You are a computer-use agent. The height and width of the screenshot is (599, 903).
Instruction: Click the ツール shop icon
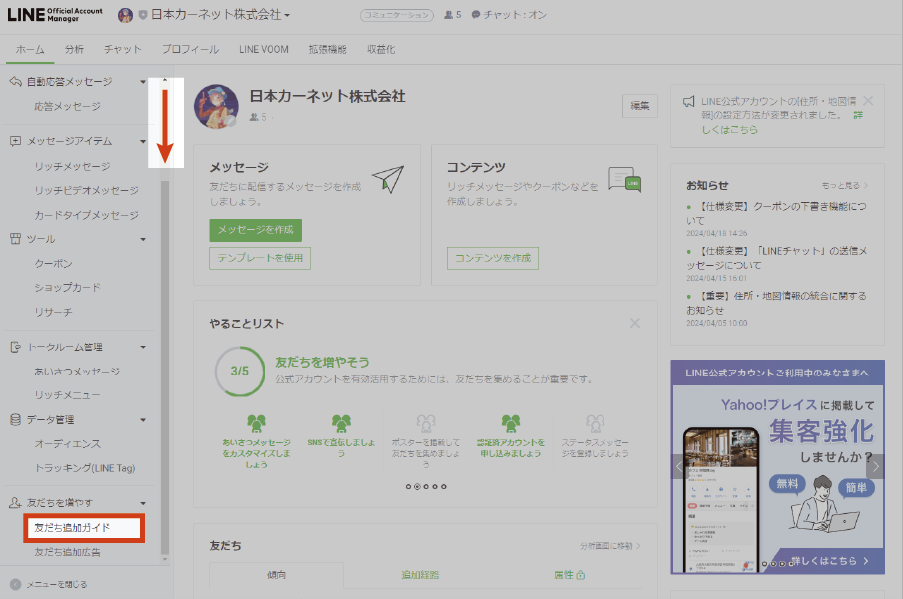point(16,239)
